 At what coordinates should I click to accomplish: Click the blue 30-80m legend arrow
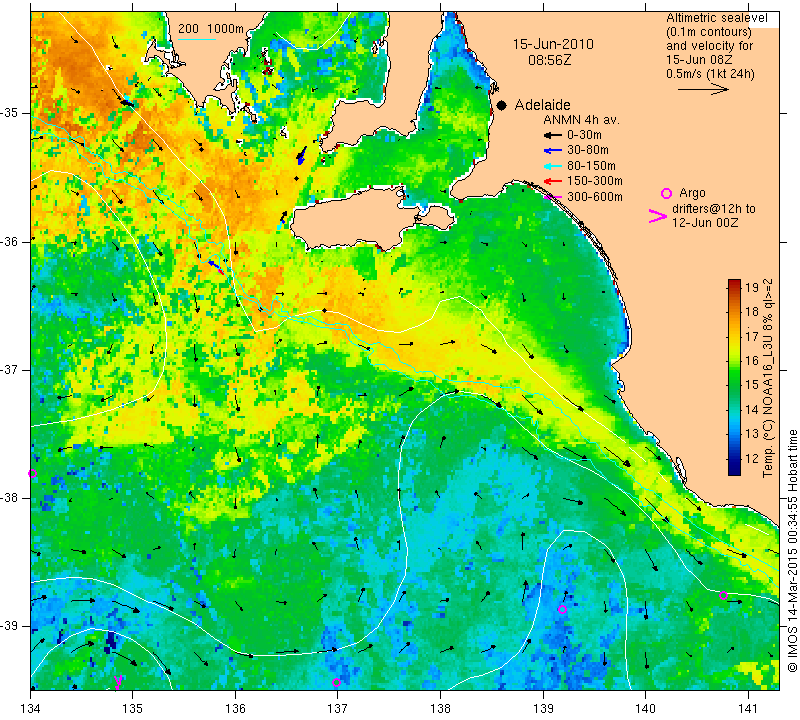(x=553, y=151)
